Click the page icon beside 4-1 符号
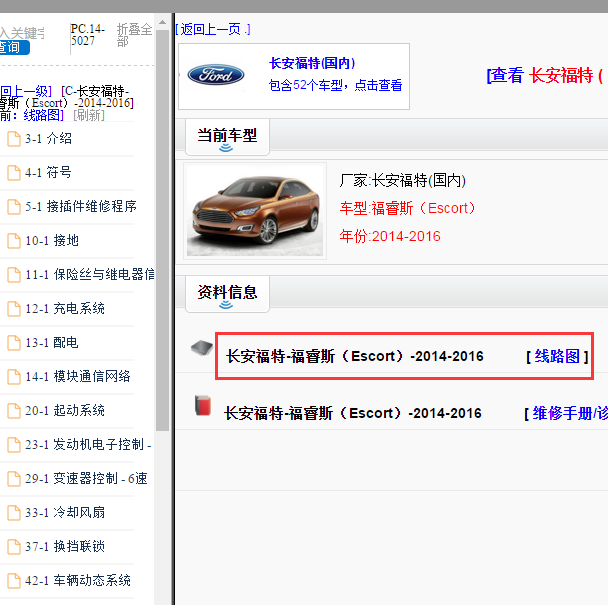The image size is (608, 605). pos(14,173)
